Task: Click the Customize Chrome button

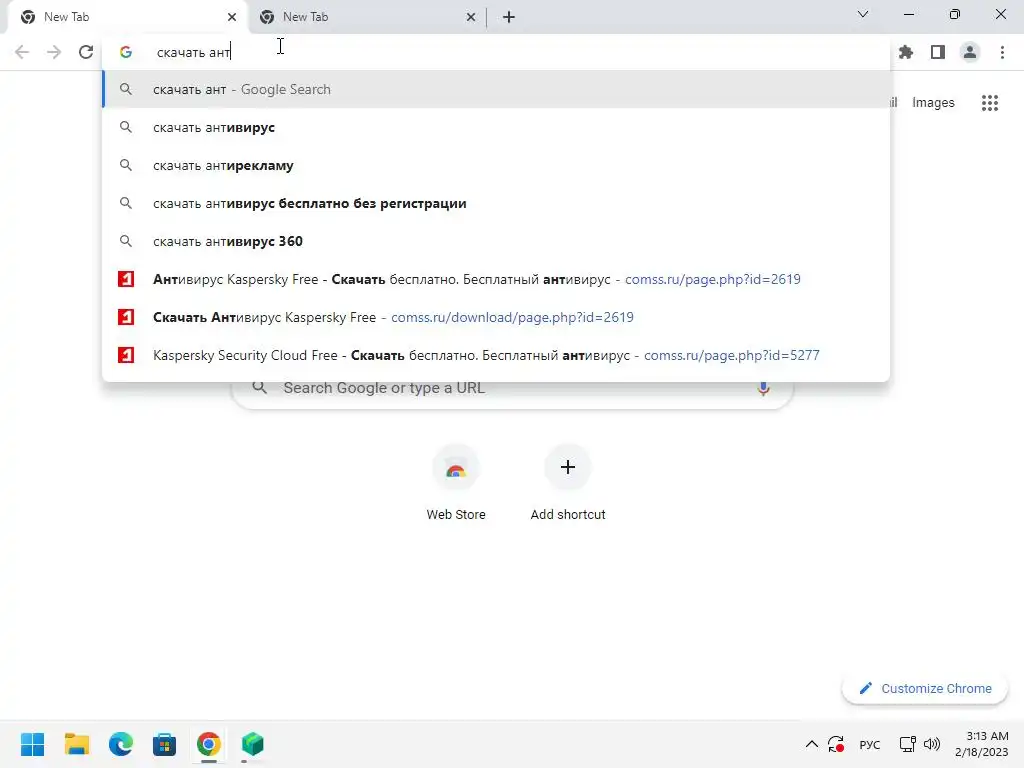Action: tap(925, 688)
